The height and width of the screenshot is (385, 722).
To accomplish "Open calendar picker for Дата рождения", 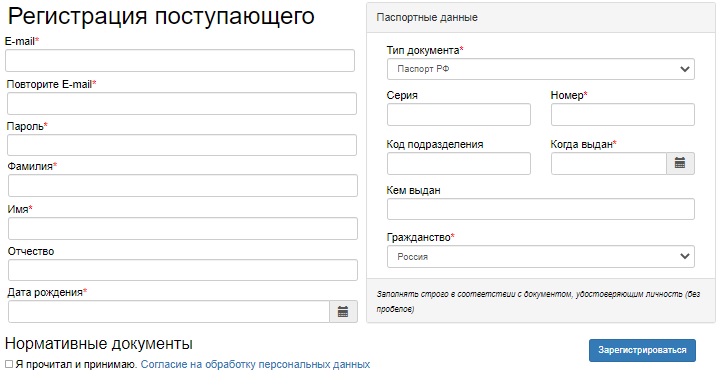I will tap(343, 312).
